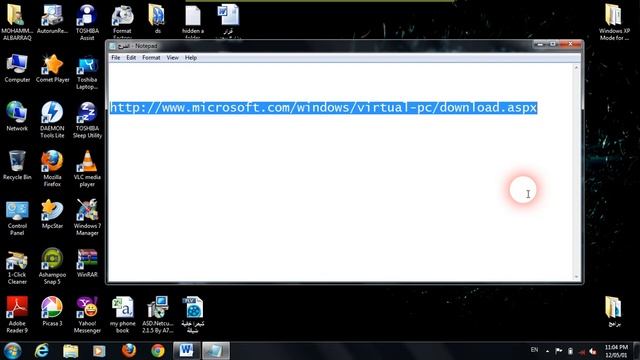Open the Windows Start menu

12,351
